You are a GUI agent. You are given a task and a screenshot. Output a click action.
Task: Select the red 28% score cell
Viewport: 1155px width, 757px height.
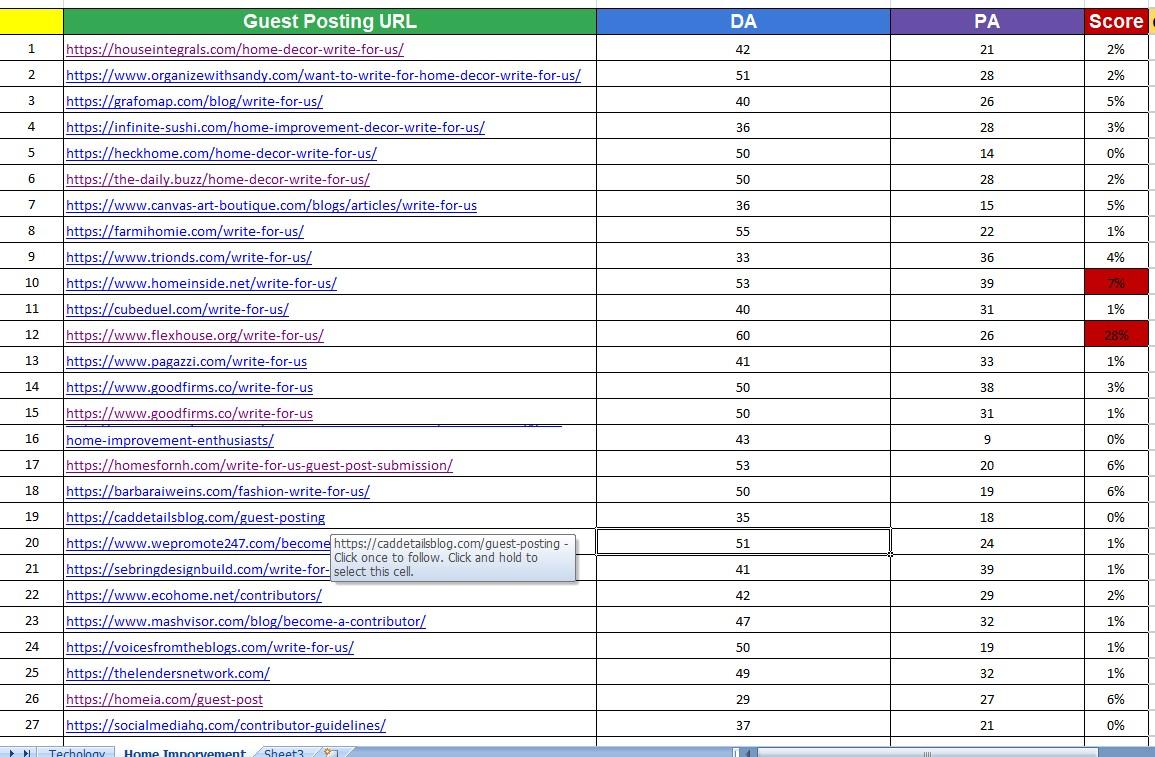(x=1115, y=335)
